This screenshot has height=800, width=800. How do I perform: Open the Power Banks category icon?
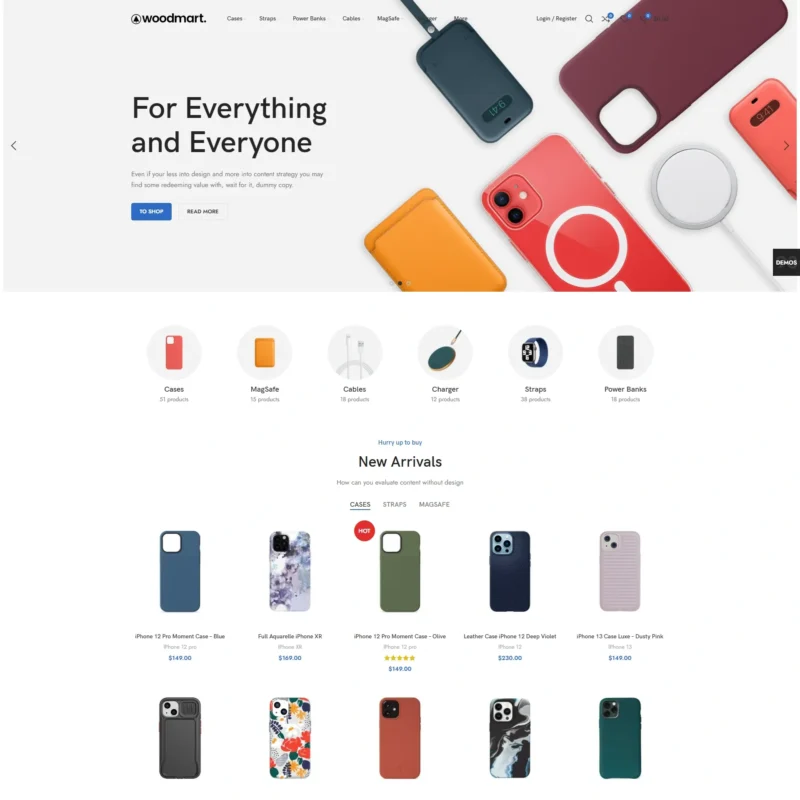(x=626, y=352)
